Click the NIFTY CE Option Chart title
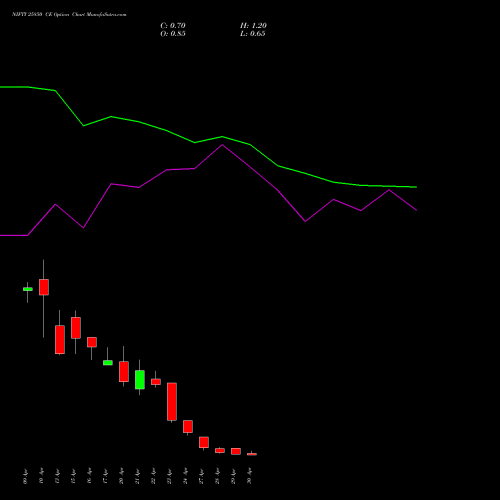 pyautogui.click(x=69, y=15)
